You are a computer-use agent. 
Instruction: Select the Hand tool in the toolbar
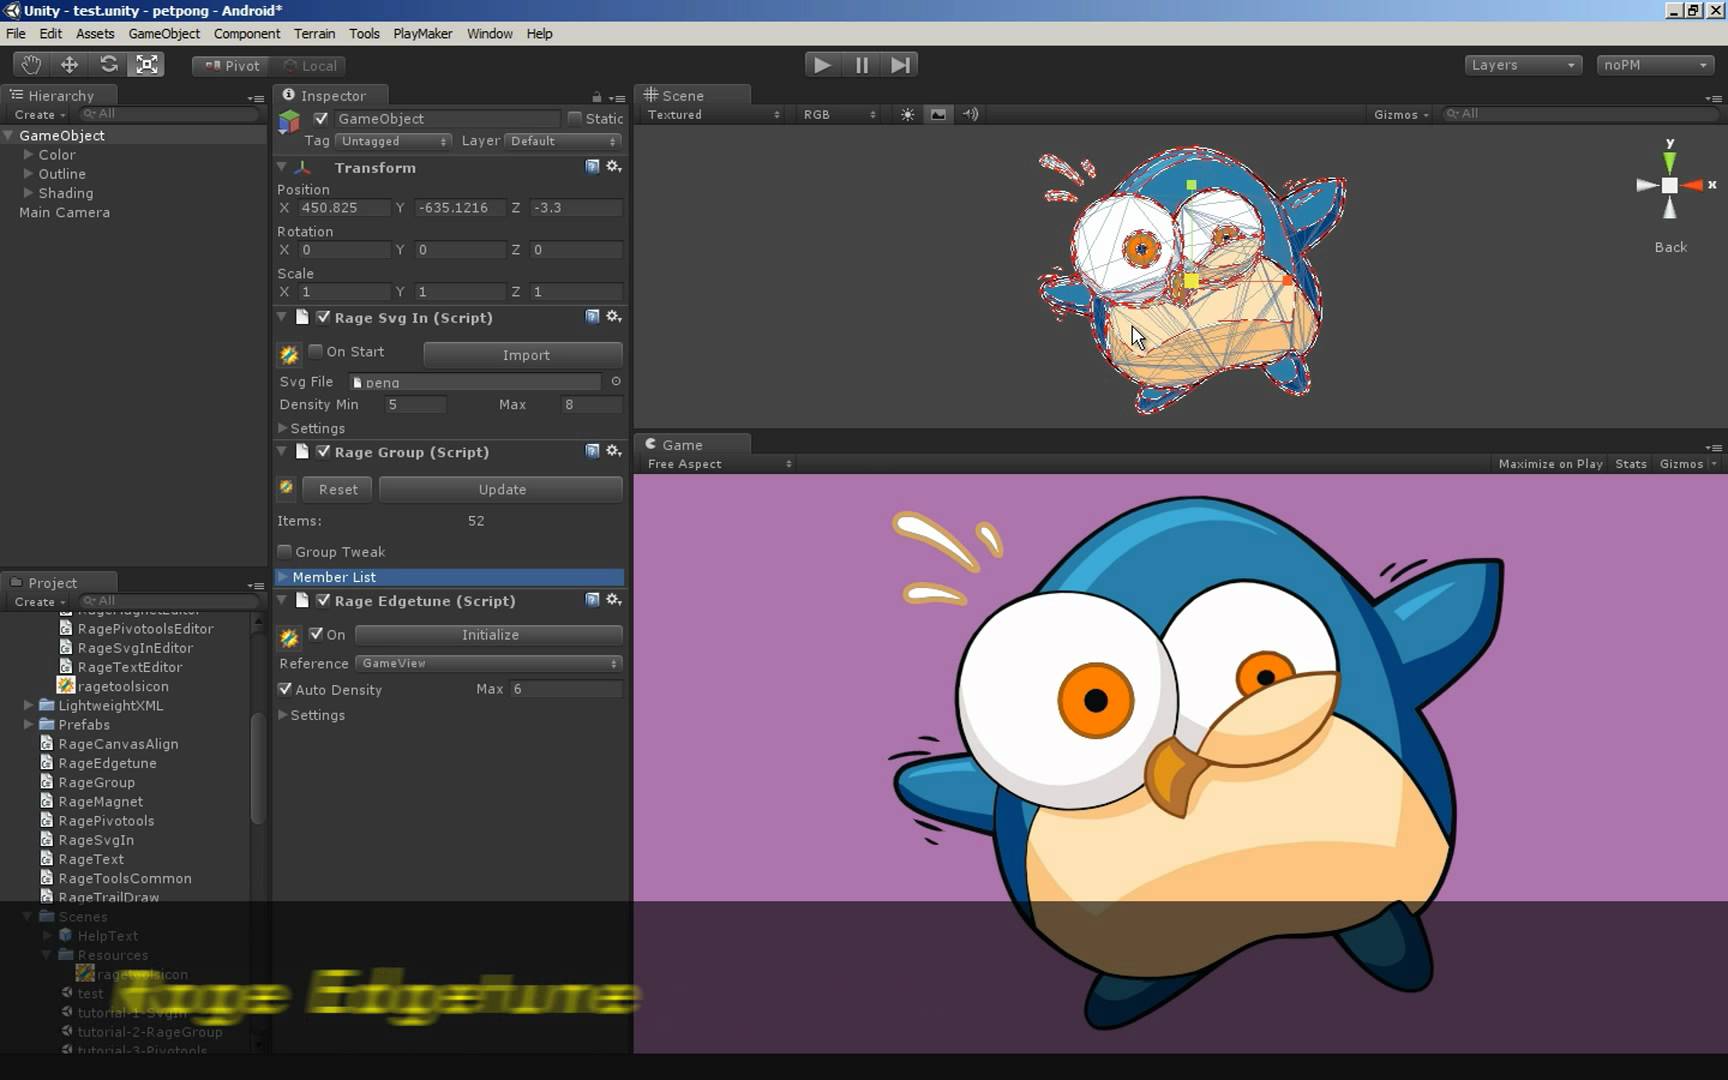click(x=29, y=64)
